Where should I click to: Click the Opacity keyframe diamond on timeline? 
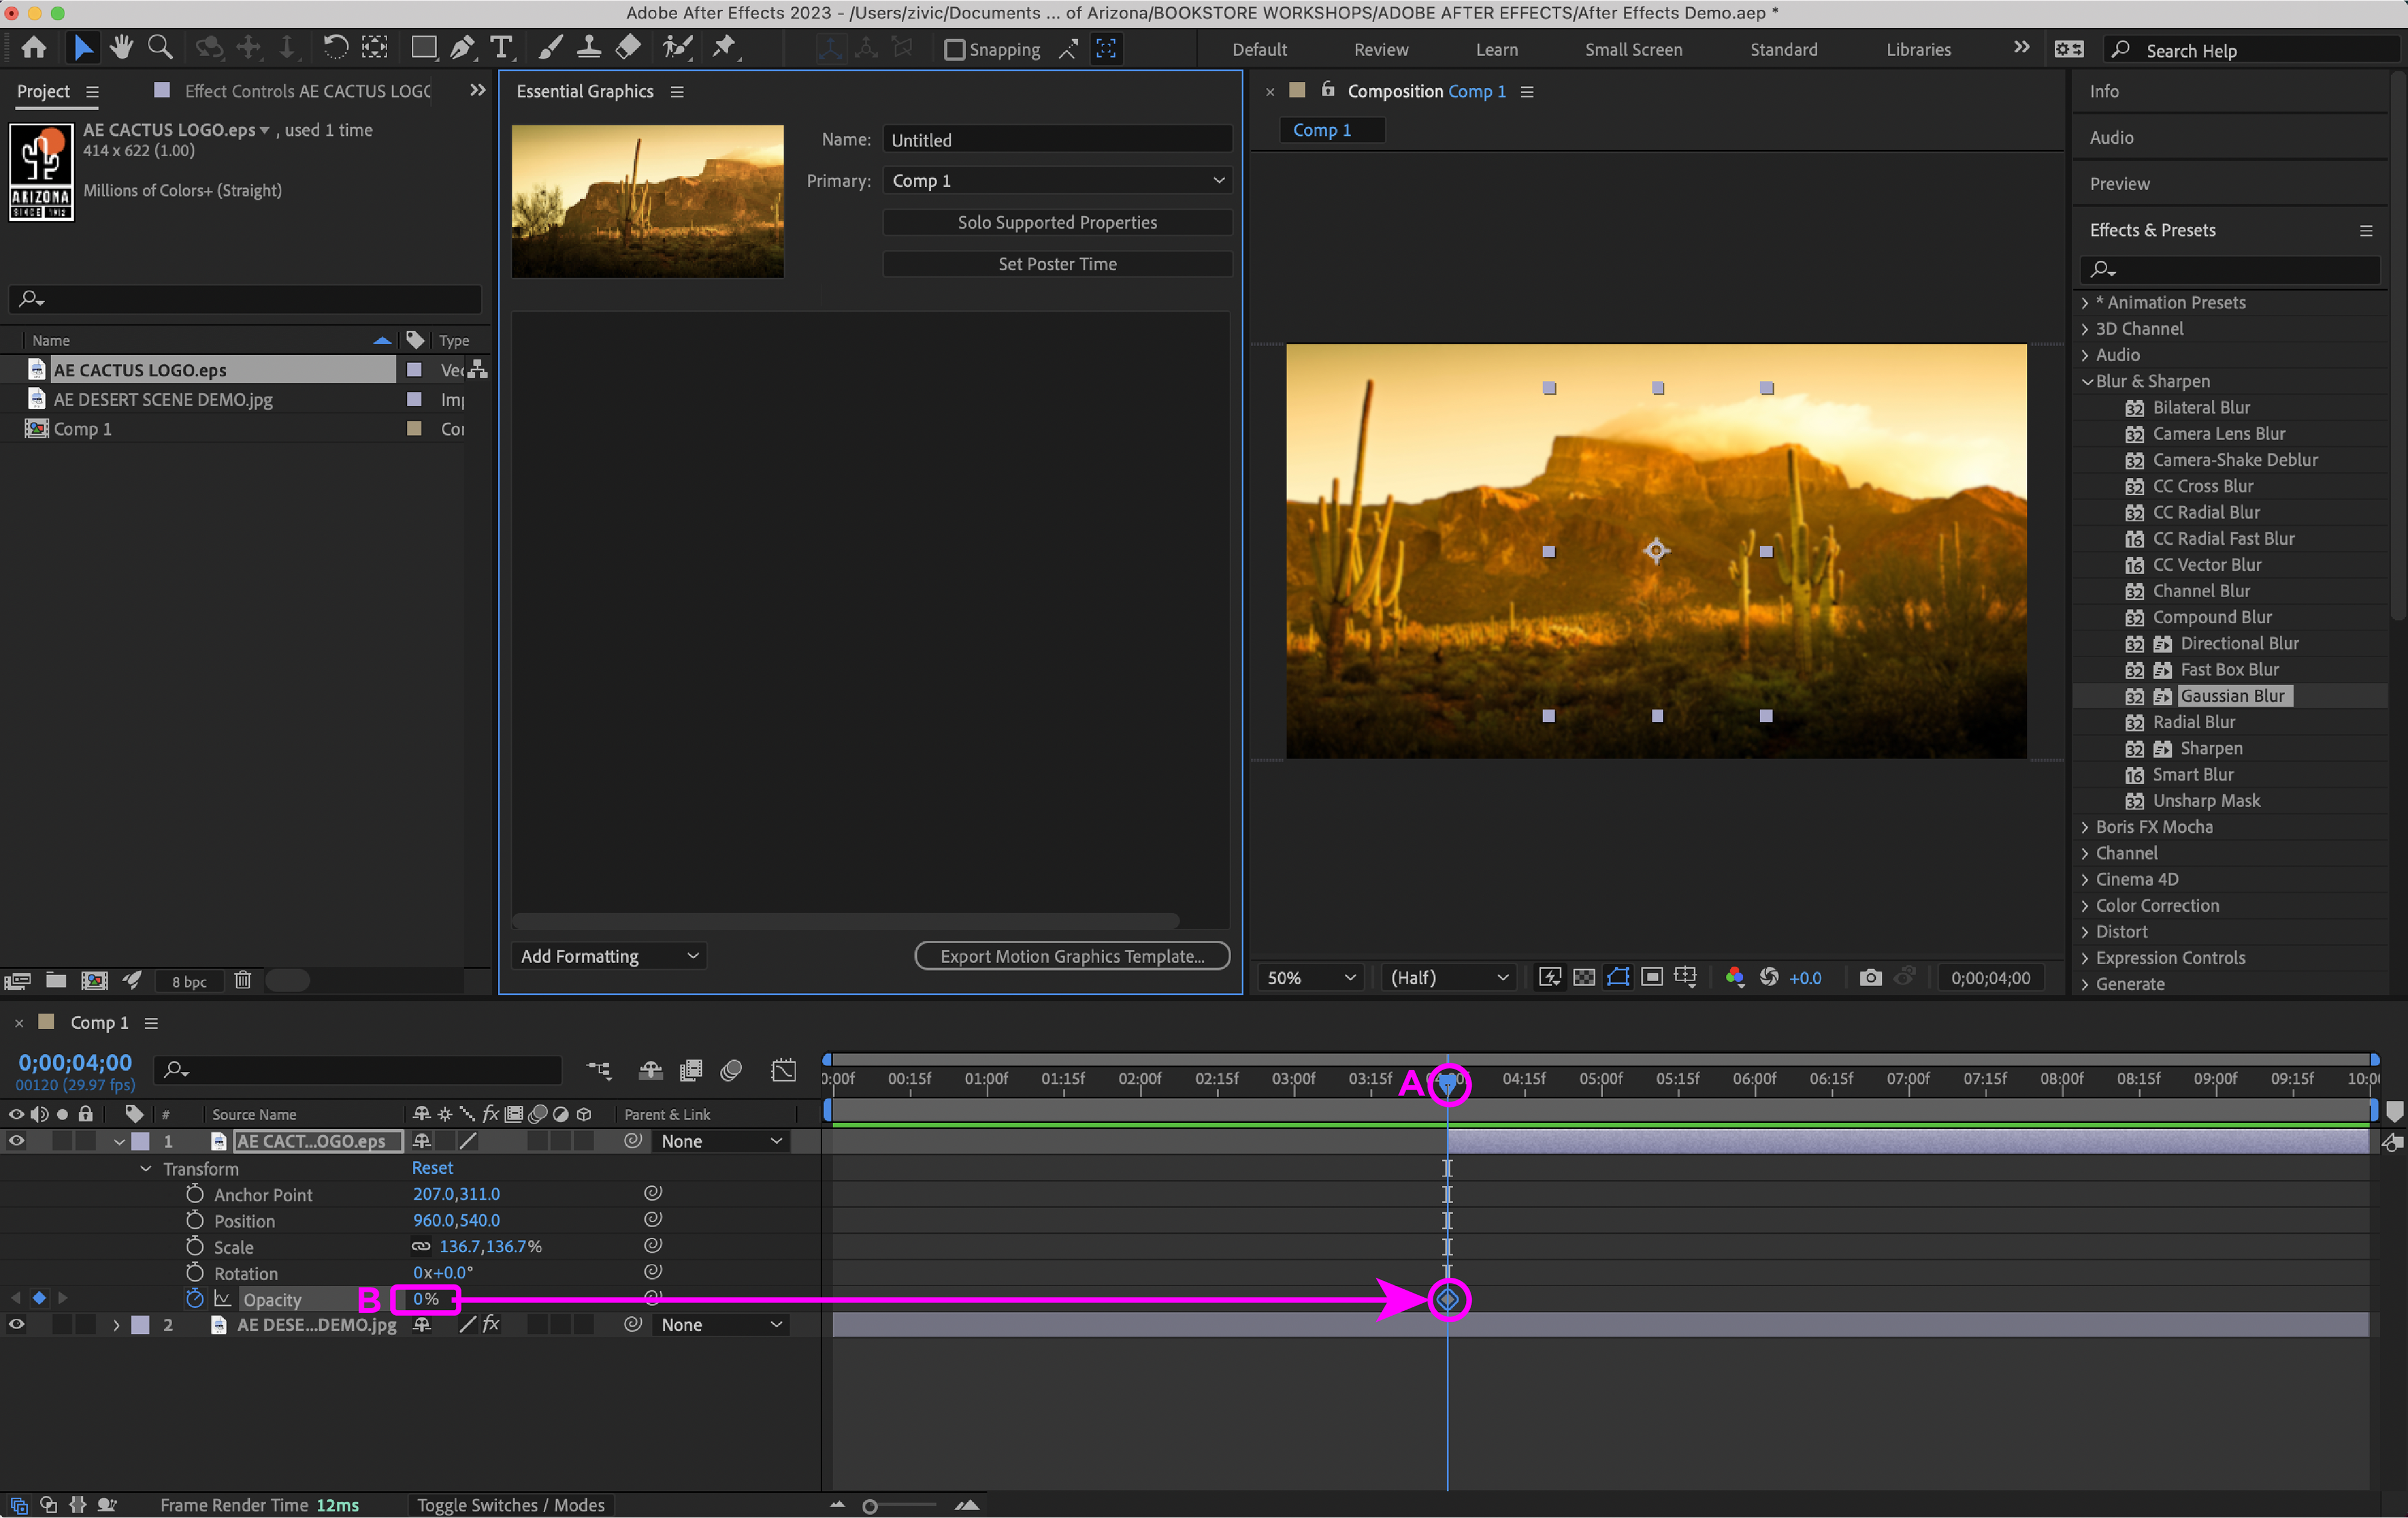click(x=1447, y=1299)
